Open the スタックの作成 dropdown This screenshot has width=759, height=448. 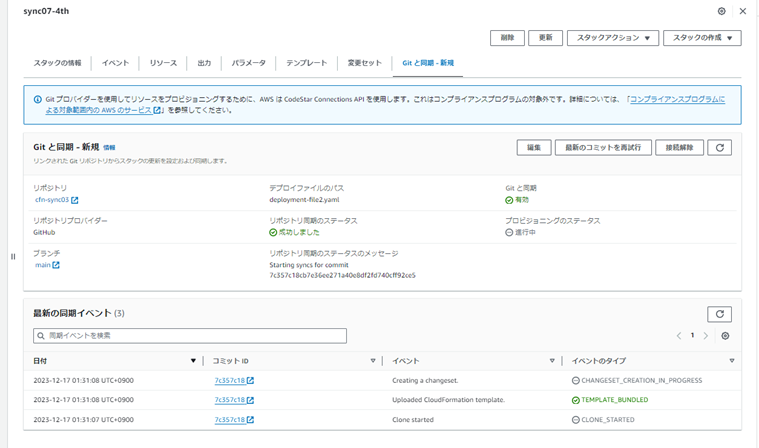702,38
